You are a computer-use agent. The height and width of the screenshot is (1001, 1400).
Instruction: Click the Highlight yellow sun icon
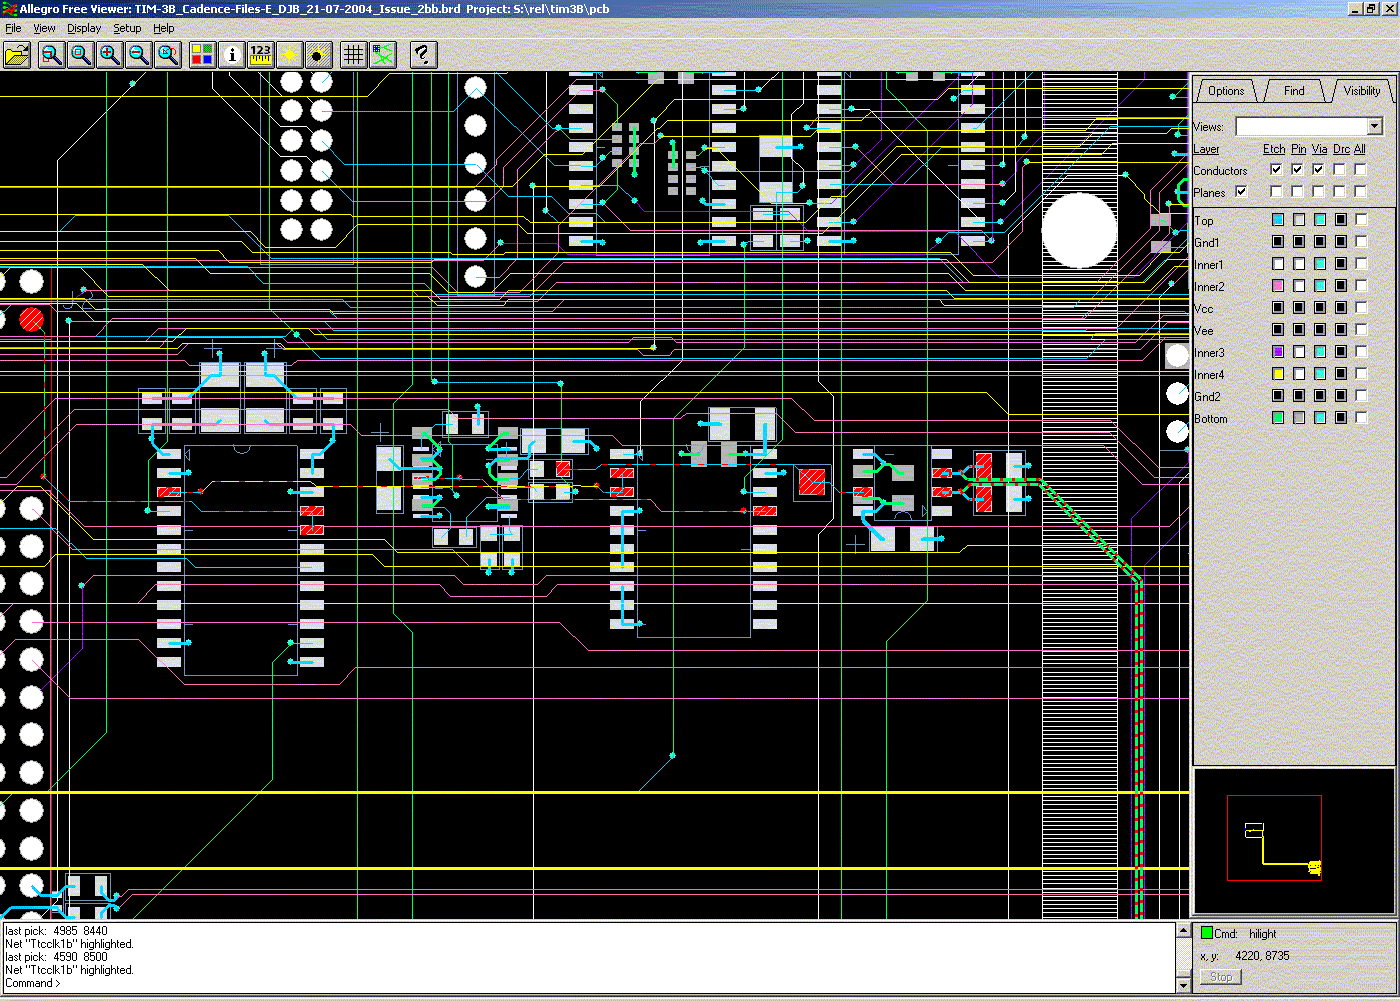click(290, 55)
